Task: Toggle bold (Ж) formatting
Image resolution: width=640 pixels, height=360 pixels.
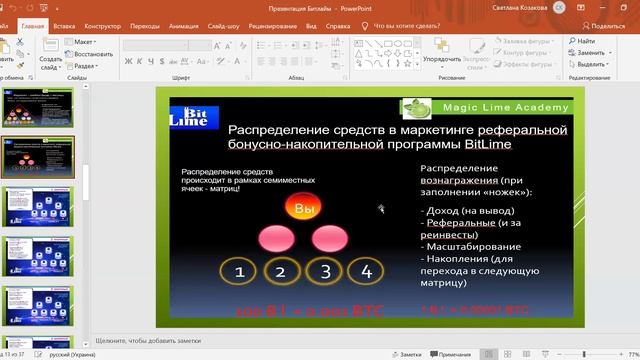Action: [x=128, y=62]
